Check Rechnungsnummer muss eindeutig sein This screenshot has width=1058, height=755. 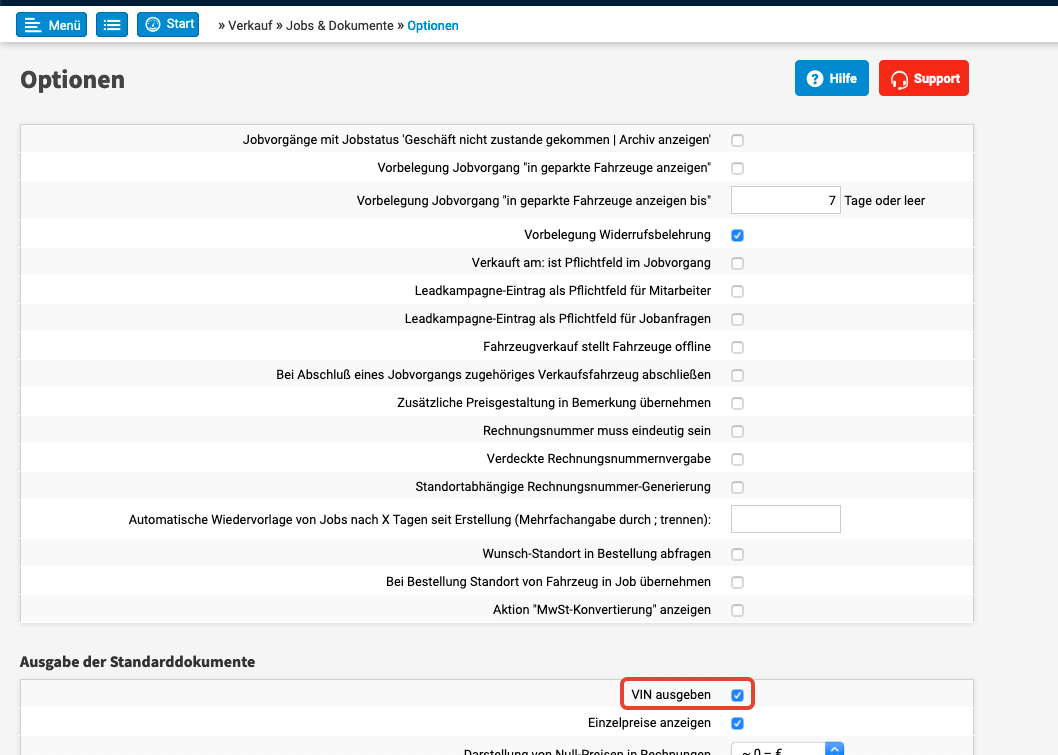point(737,432)
